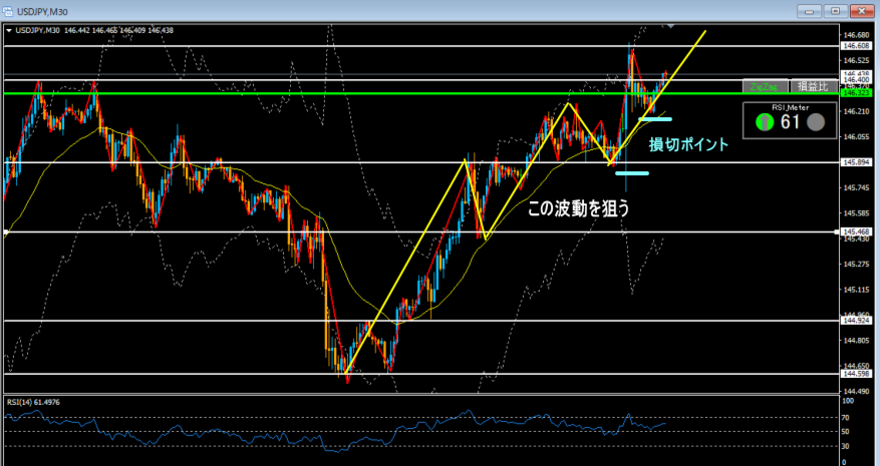Image resolution: width=880 pixels, height=466 pixels.
Task: Click the gray circle indicator in RSI Meter
Action: 815,122
